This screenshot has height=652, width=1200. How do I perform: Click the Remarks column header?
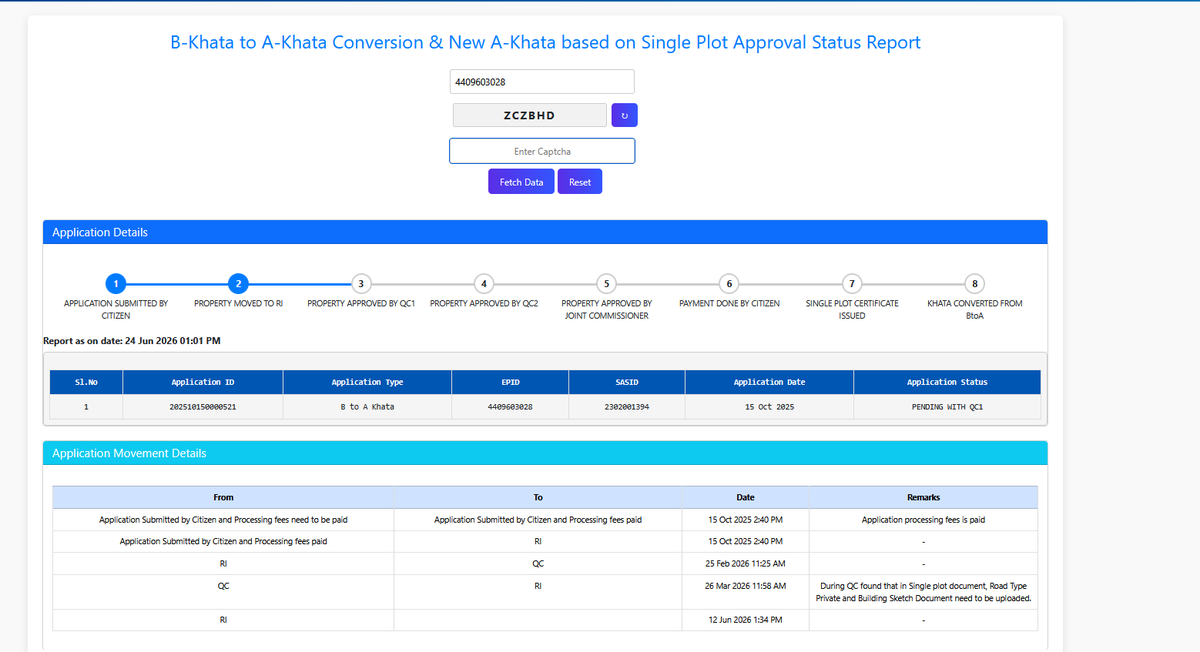(x=924, y=497)
